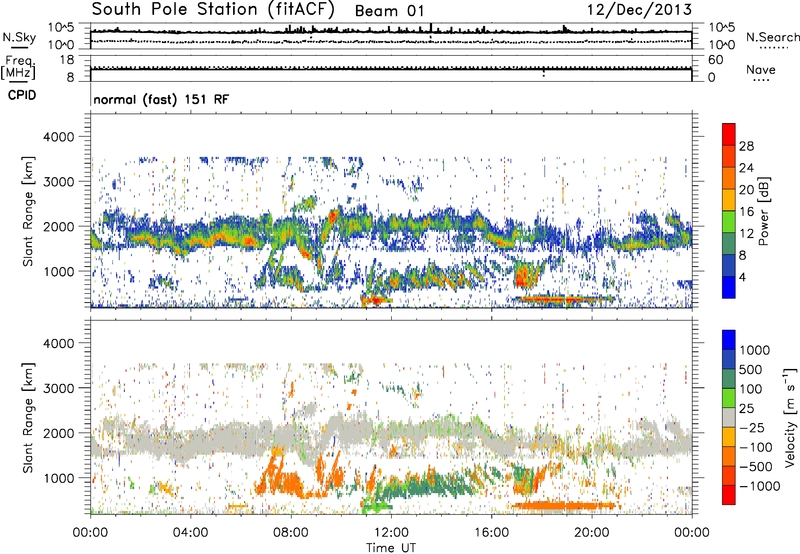Click Velocity colorbar value '-25'
800x554 pixels.
tap(753, 428)
